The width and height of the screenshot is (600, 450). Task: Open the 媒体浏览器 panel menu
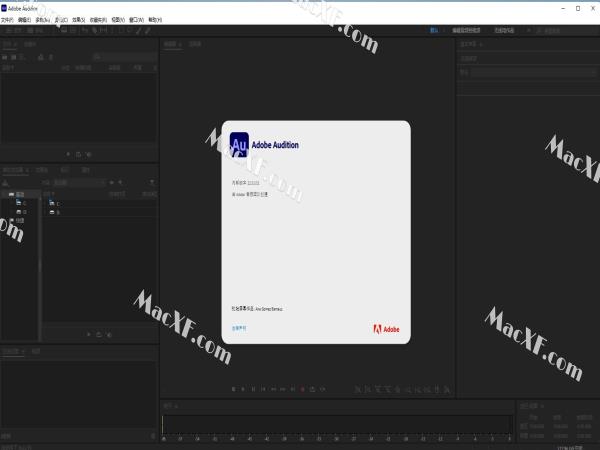(x=27, y=170)
